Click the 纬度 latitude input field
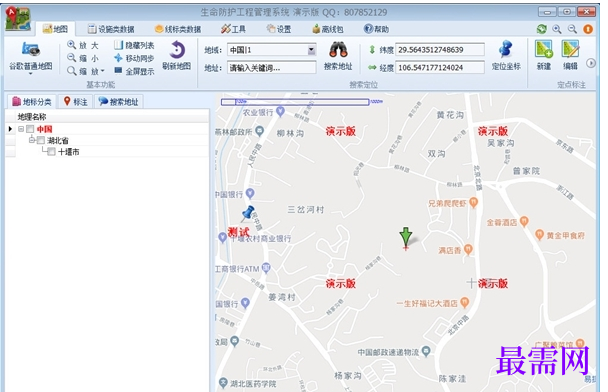 click(440, 50)
